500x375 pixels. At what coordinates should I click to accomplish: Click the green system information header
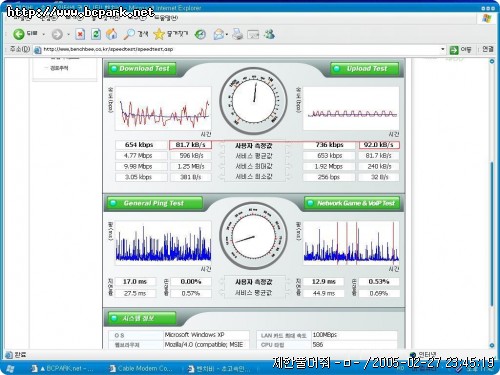[142, 318]
